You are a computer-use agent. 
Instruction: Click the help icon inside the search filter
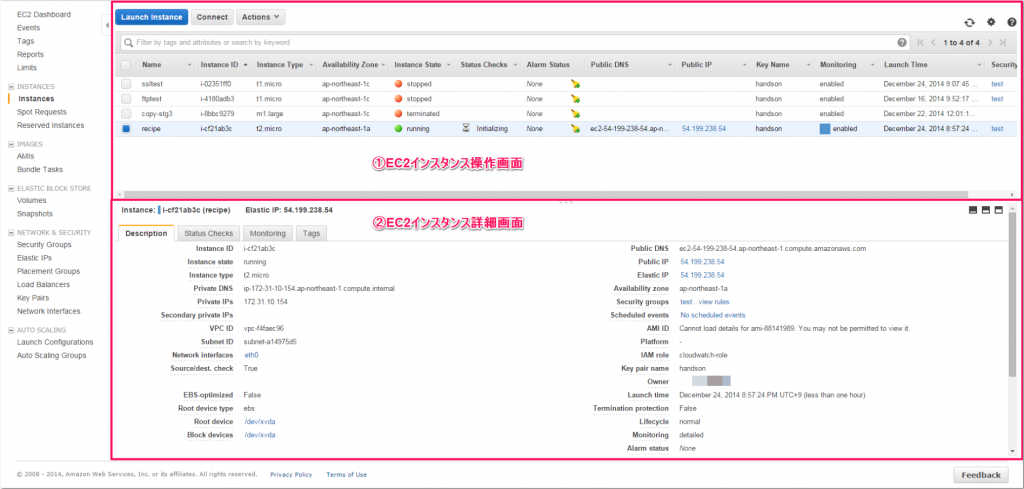pos(902,42)
